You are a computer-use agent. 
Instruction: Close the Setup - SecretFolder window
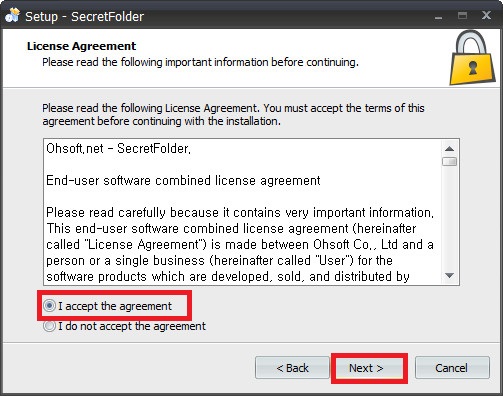coord(486,15)
